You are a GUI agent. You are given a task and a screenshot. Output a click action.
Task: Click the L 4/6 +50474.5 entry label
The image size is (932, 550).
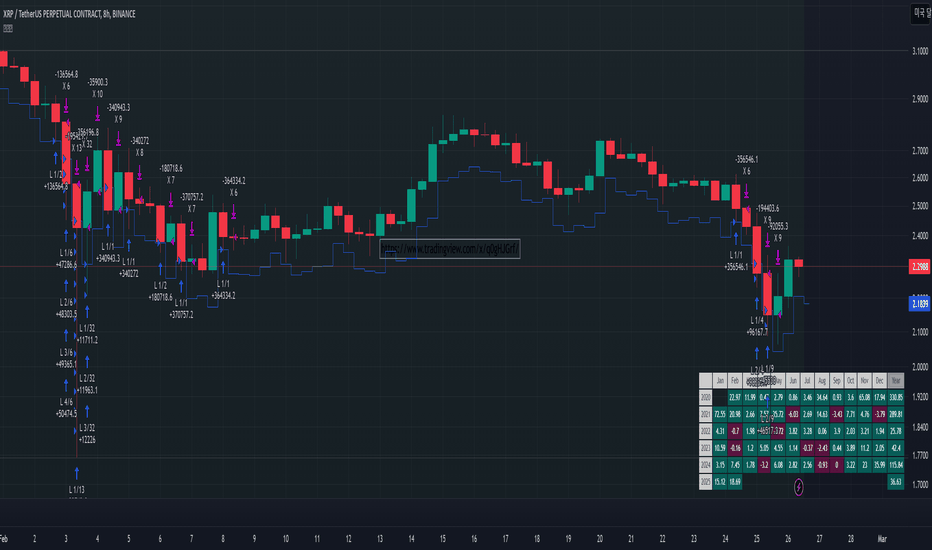(66, 408)
